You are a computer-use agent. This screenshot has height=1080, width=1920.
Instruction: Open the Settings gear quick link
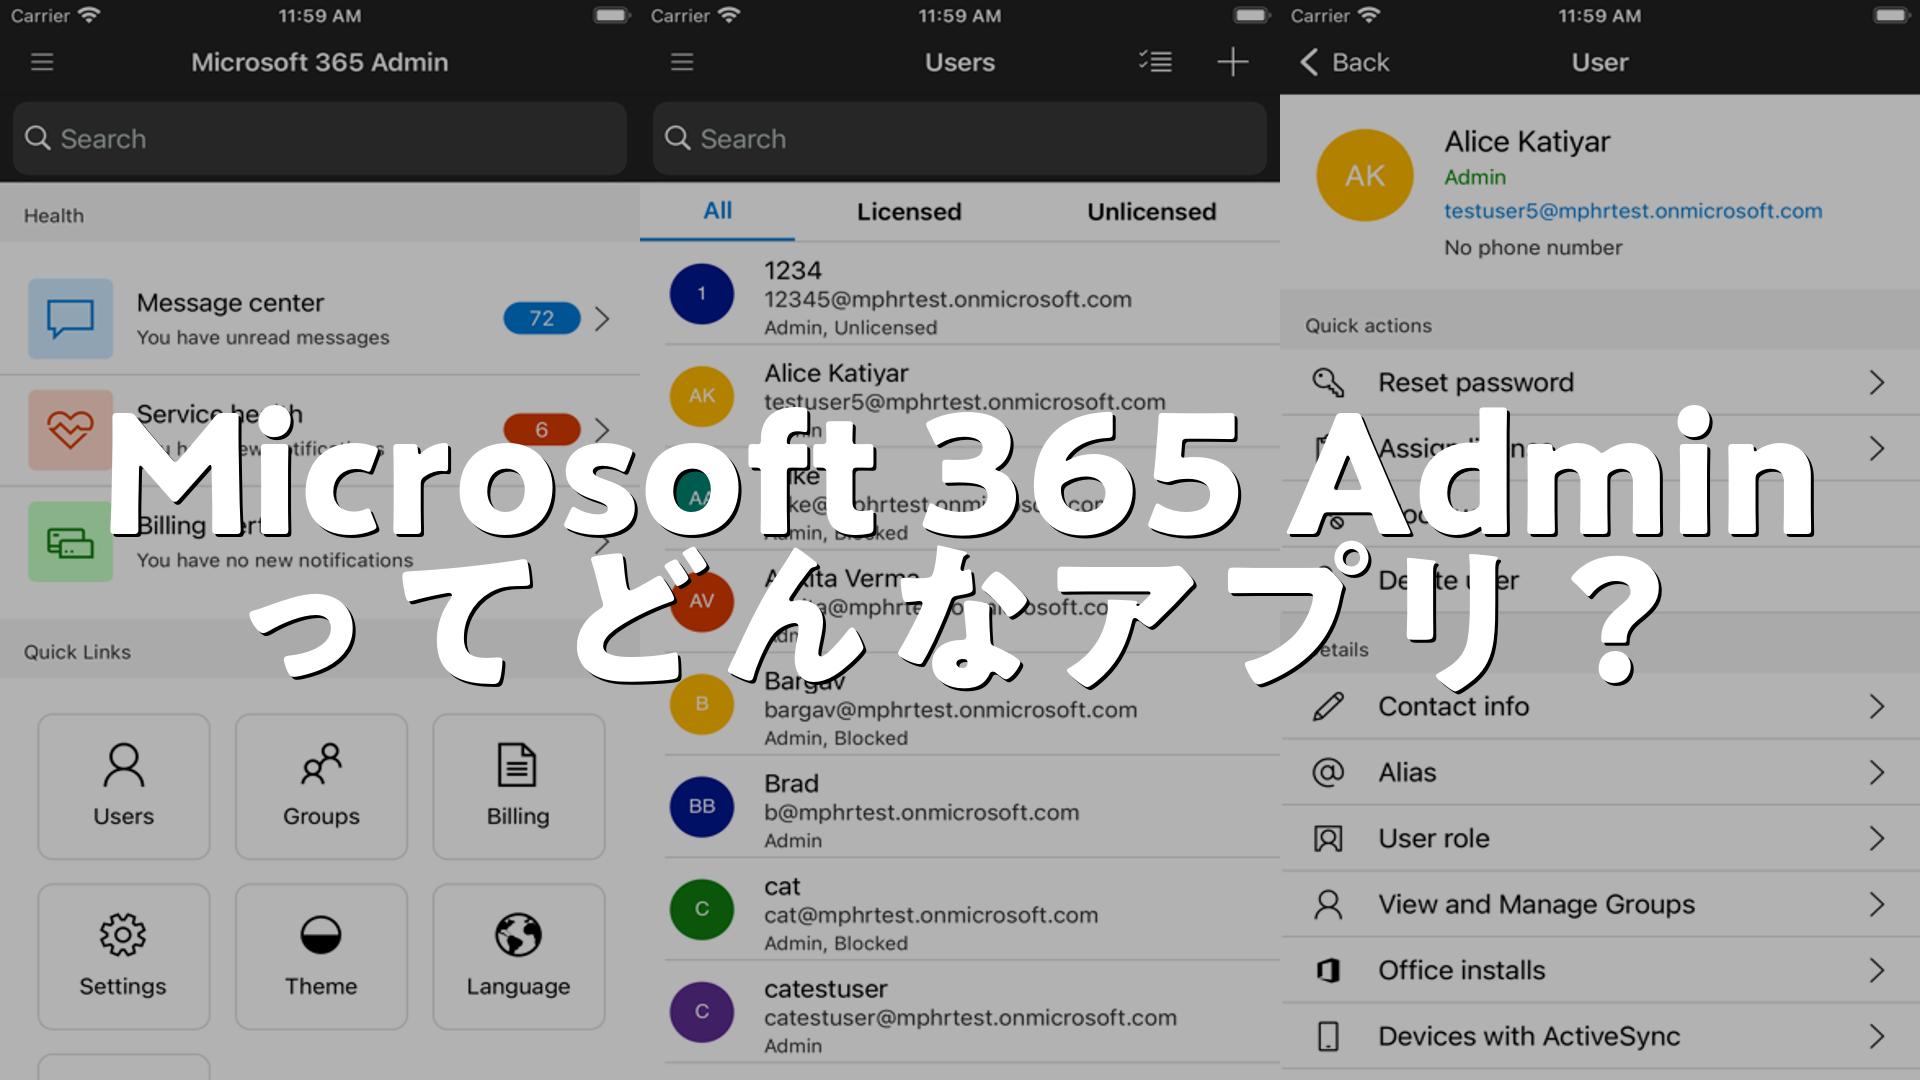124,956
